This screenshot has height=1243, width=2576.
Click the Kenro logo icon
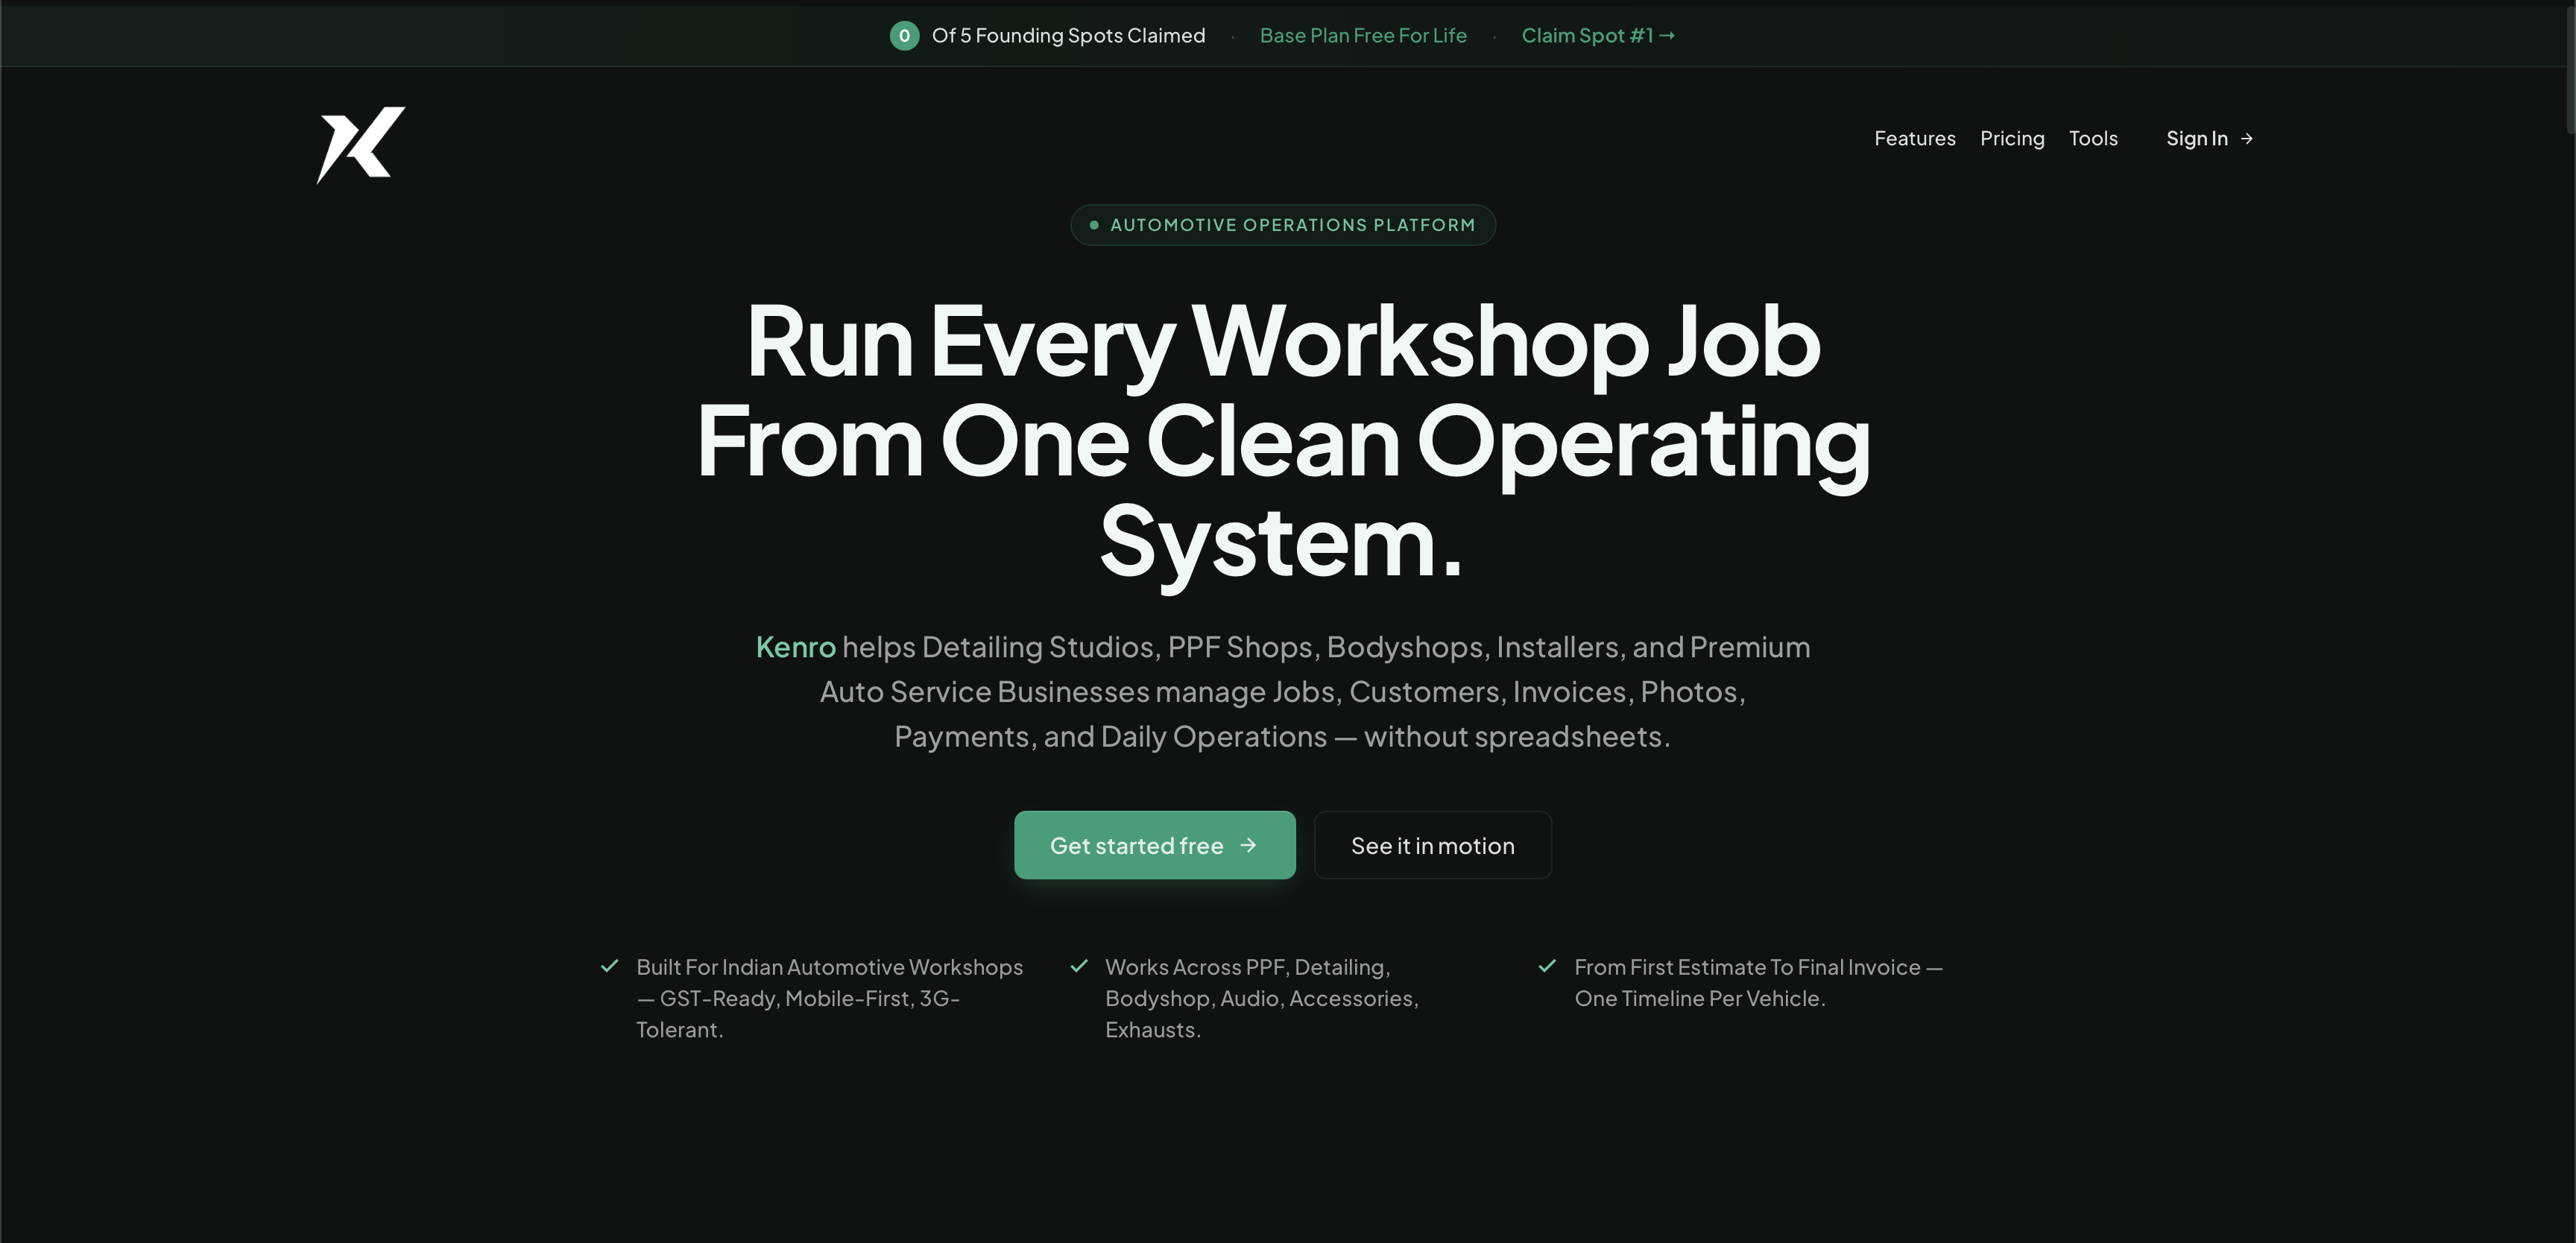pyautogui.click(x=361, y=144)
